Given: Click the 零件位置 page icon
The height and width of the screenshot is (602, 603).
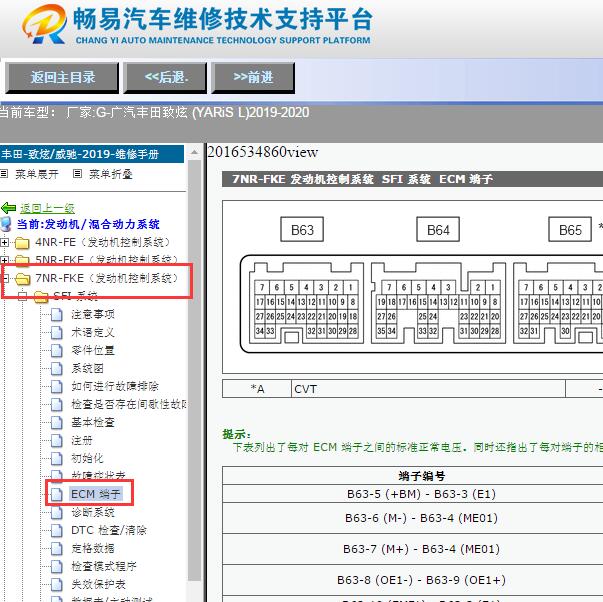Looking at the screenshot, I should tap(57, 350).
